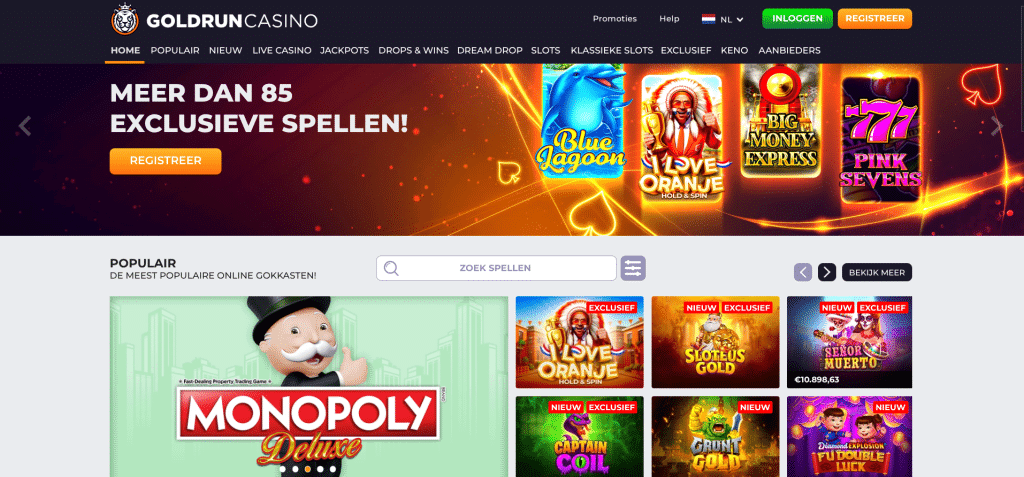Image resolution: width=1024 pixels, height=477 pixels.
Task: Go to previous banner slide arrow
Action: [x=25, y=125]
